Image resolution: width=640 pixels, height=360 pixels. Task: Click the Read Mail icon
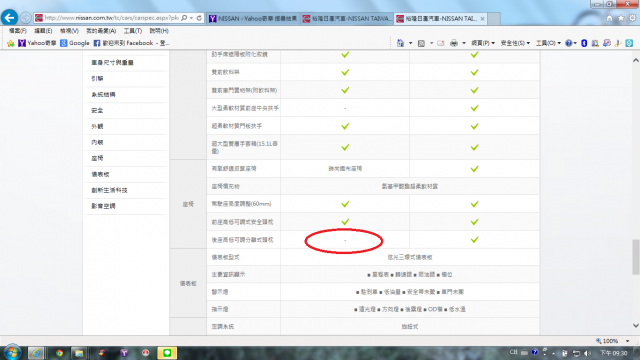tap(440, 43)
